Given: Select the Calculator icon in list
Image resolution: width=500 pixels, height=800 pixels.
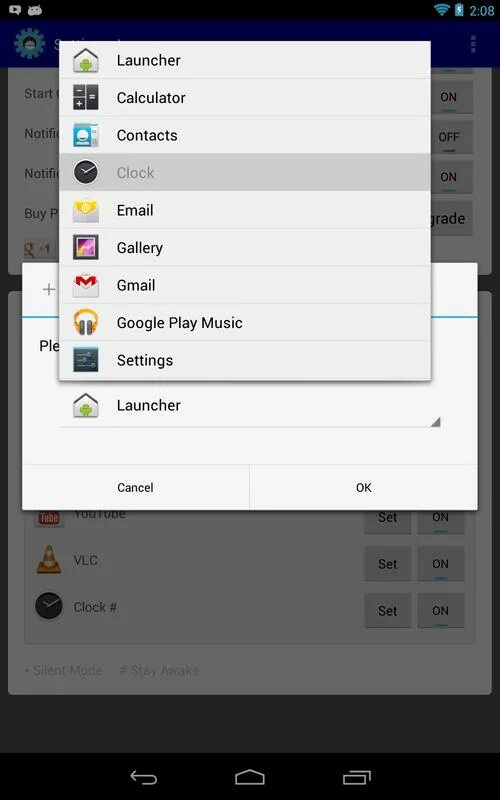Looking at the screenshot, I should [85, 97].
